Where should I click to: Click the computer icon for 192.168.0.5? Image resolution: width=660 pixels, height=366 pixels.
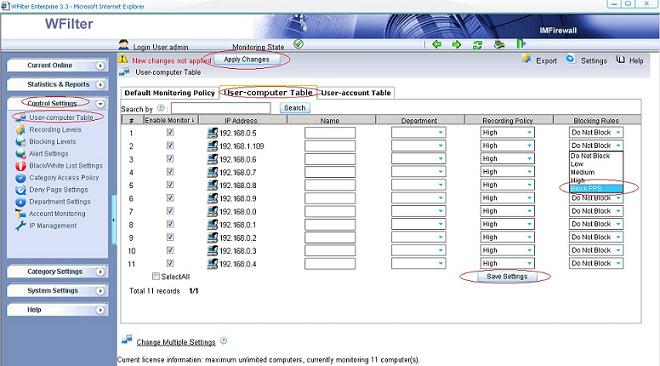pyautogui.click(x=213, y=133)
